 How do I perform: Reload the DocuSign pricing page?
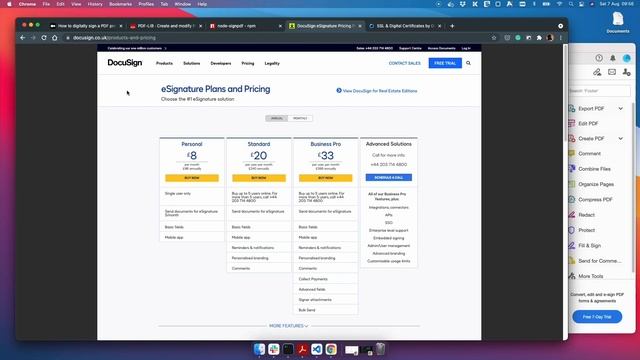pos(44,38)
